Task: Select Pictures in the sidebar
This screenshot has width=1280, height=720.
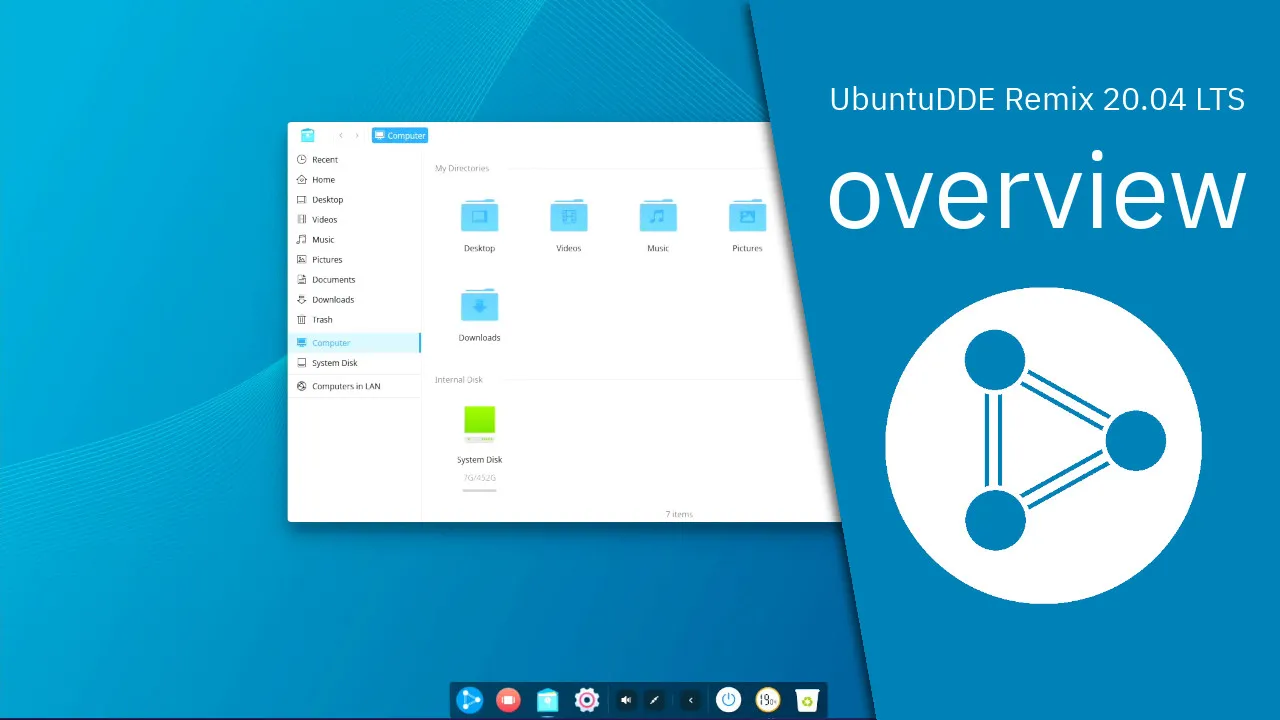Action: coord(354,260)
